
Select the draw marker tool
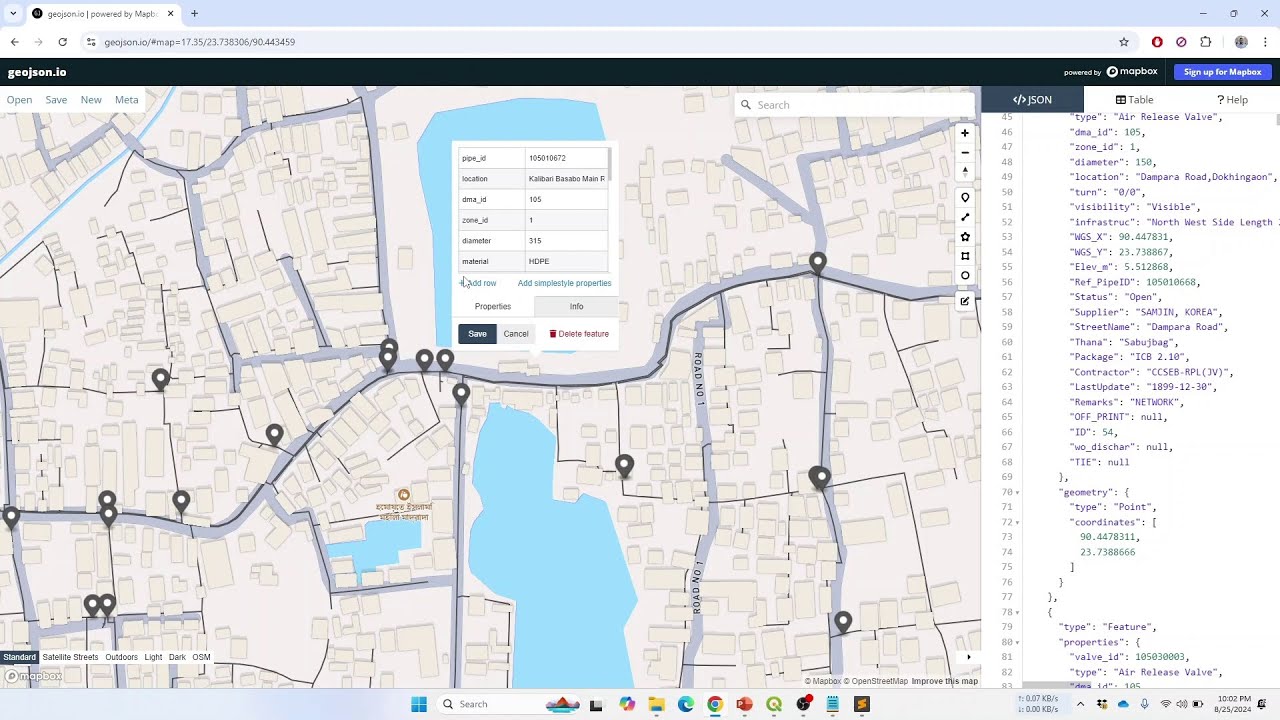pos(965,198)
